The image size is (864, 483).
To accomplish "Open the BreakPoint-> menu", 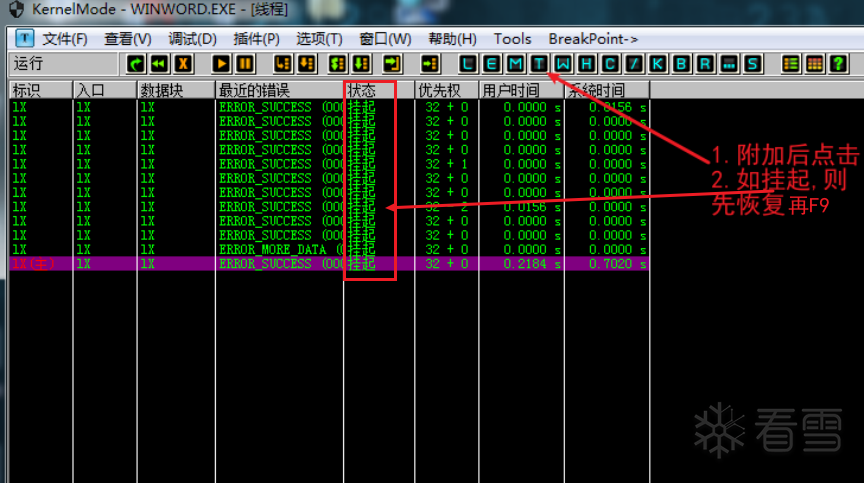I will point(593,39).
